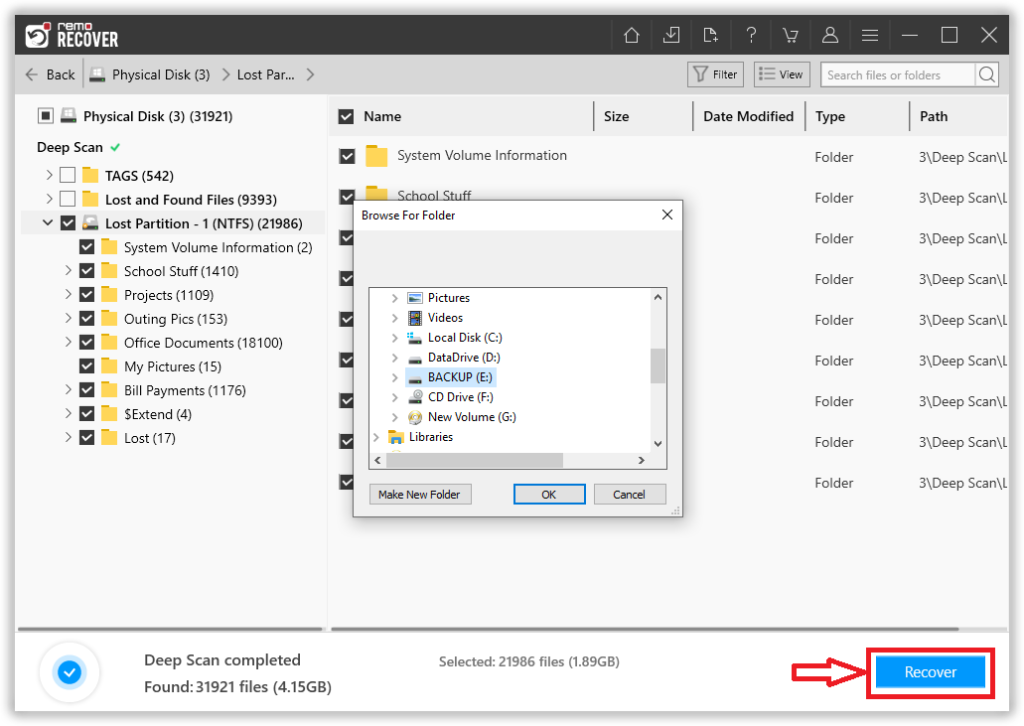
Task: Open the shopping cart icon
Action: click(x=790, y=35)
